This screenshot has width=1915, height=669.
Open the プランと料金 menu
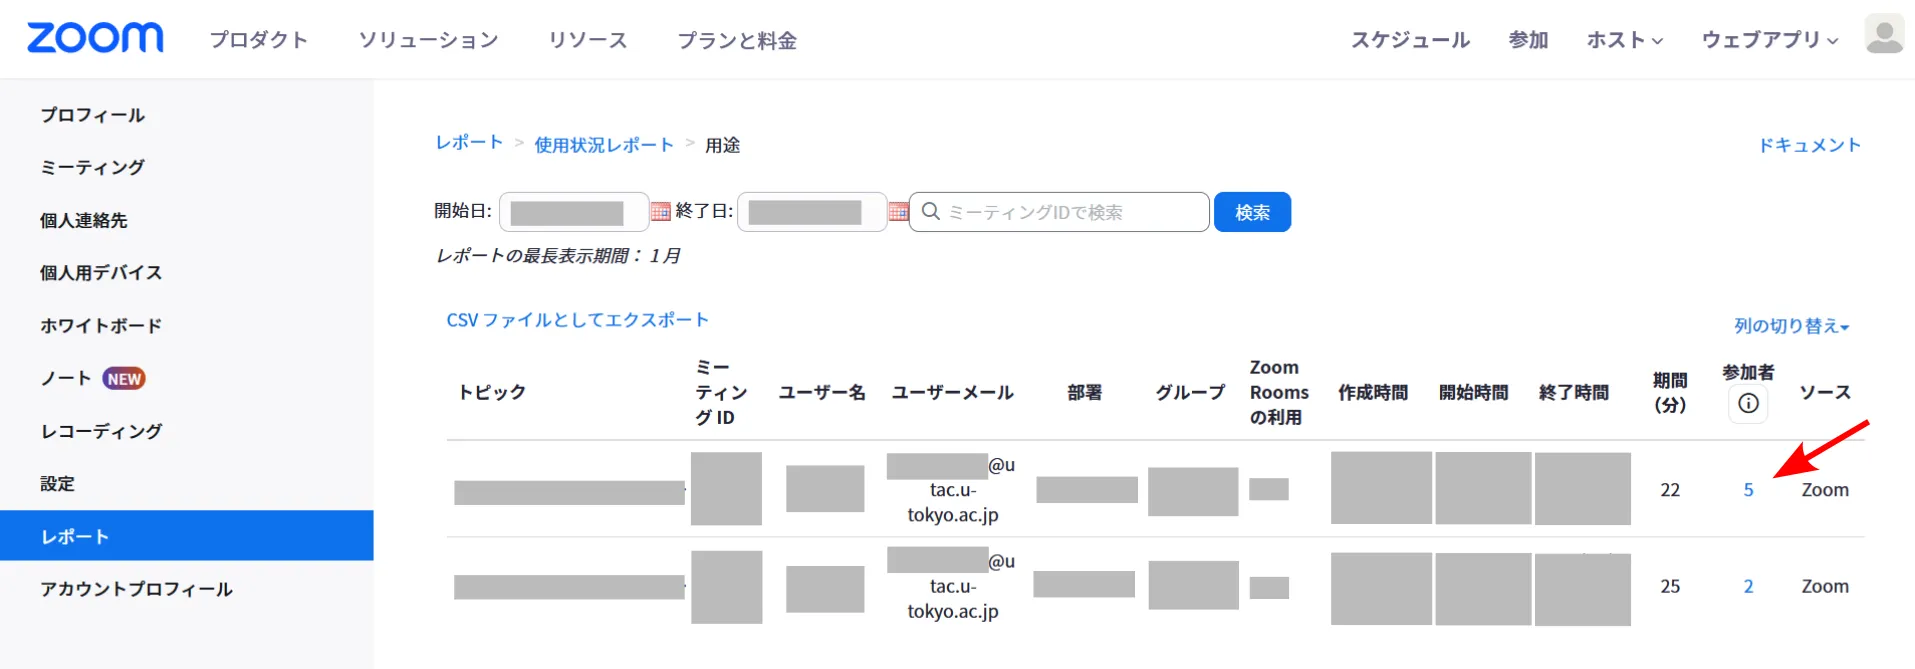point(737,40)
